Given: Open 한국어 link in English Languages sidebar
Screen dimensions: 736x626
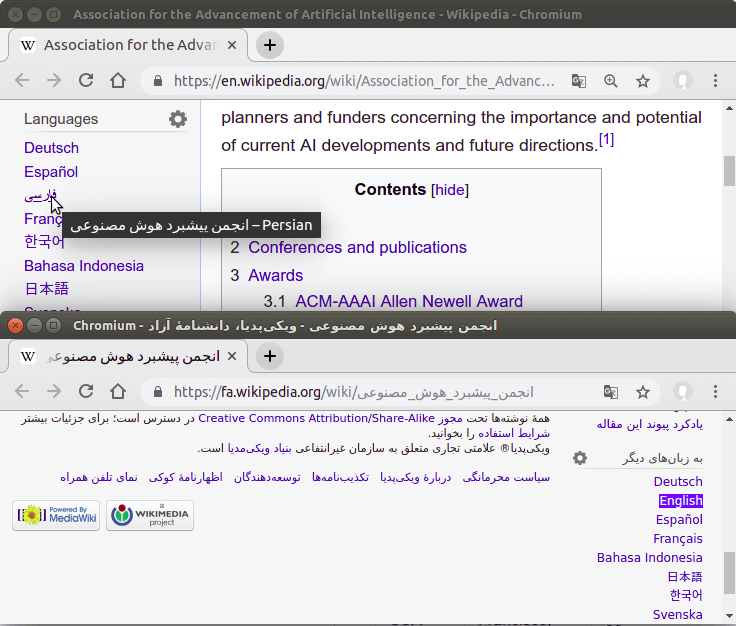Looking at the screenshot, I should [44, 241].
